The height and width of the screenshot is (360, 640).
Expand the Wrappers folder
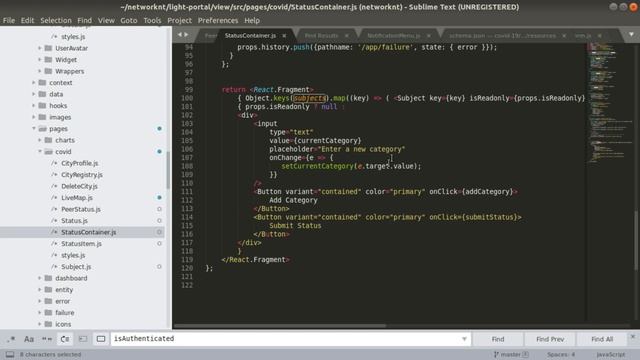[x=40, y=71]
